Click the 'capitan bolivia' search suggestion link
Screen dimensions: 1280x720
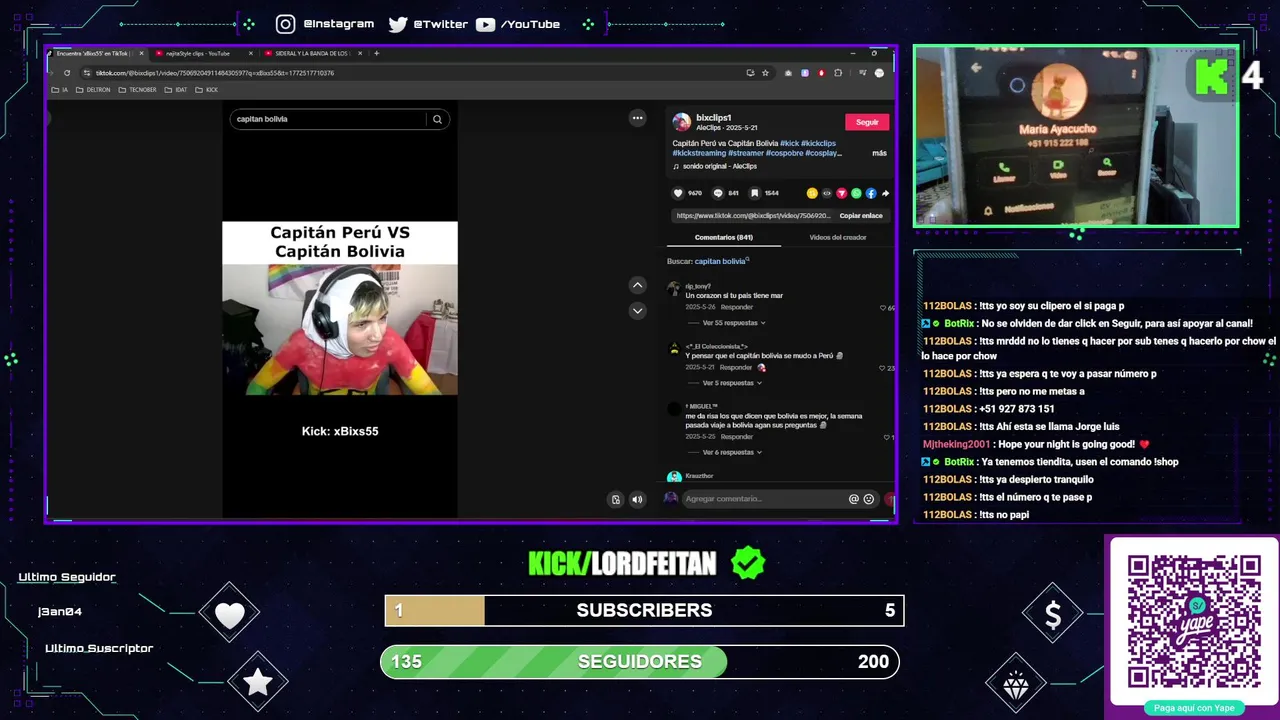(x=720, y=261)
